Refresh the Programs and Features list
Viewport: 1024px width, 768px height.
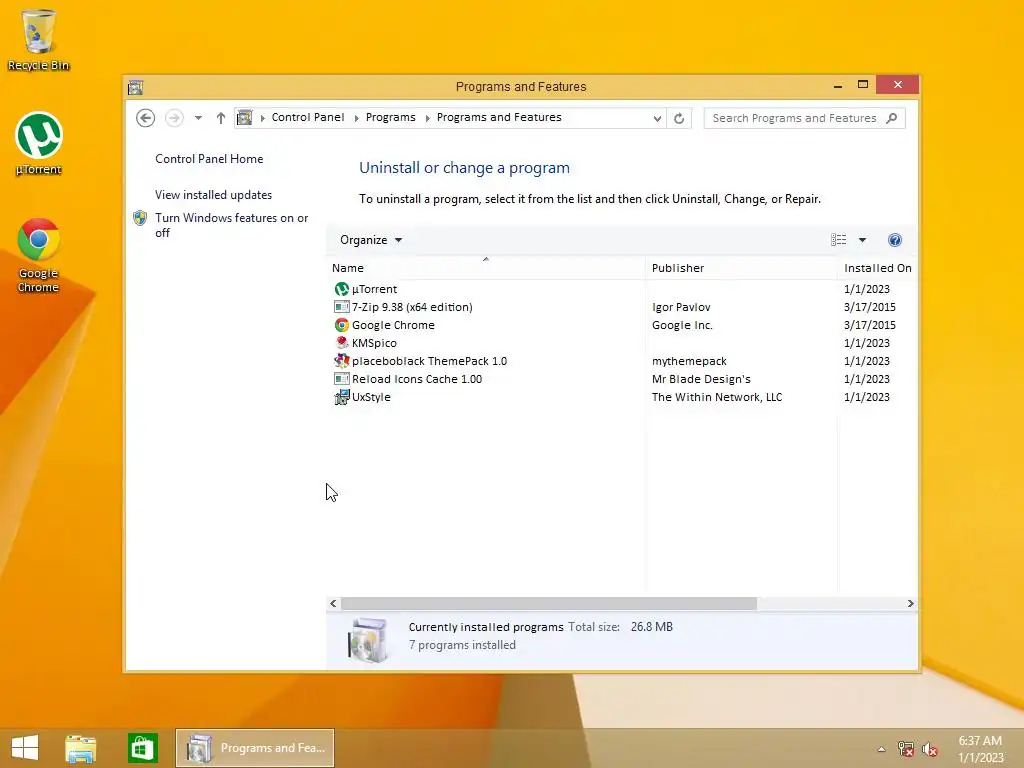(x=679, y=118)
